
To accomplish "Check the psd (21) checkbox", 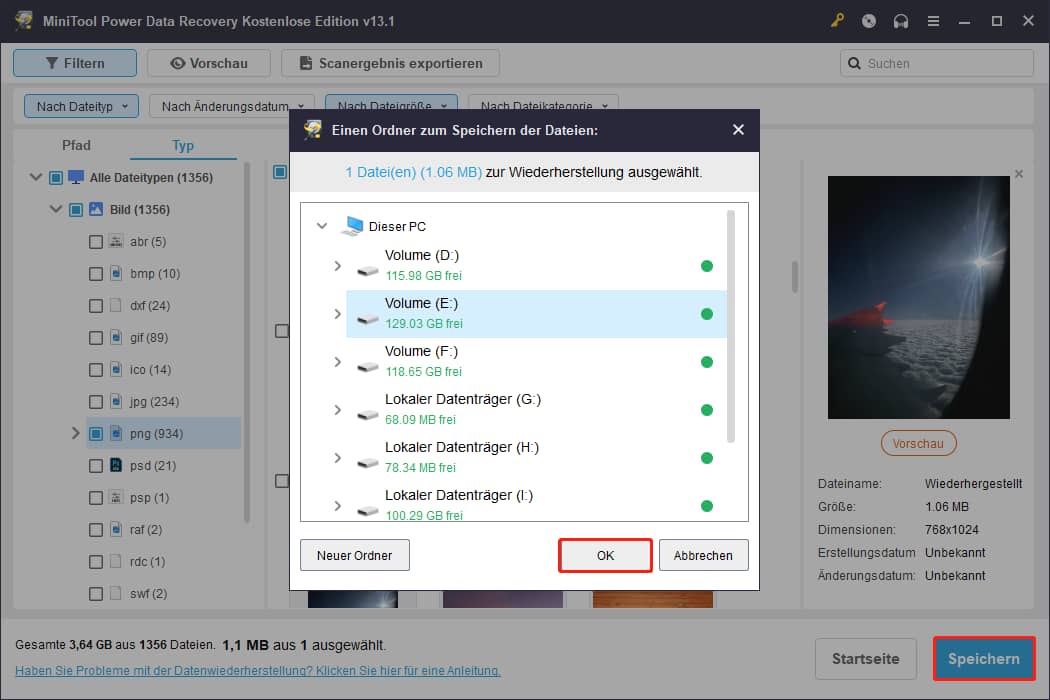I will pyautogui.click(x=96, y=466).
